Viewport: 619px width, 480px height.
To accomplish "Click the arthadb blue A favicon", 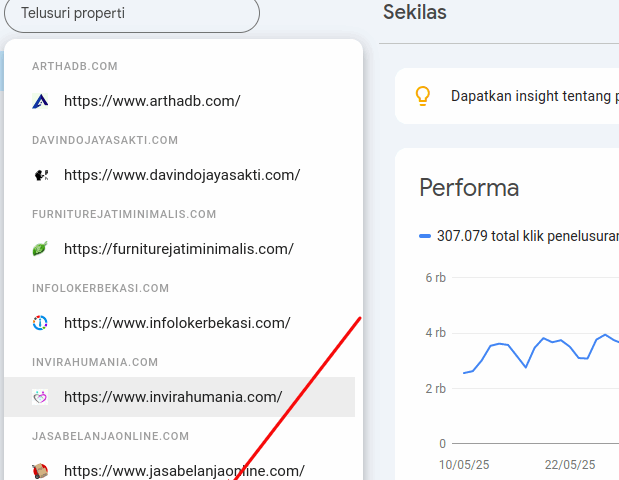I will click(x=40, y=101).
